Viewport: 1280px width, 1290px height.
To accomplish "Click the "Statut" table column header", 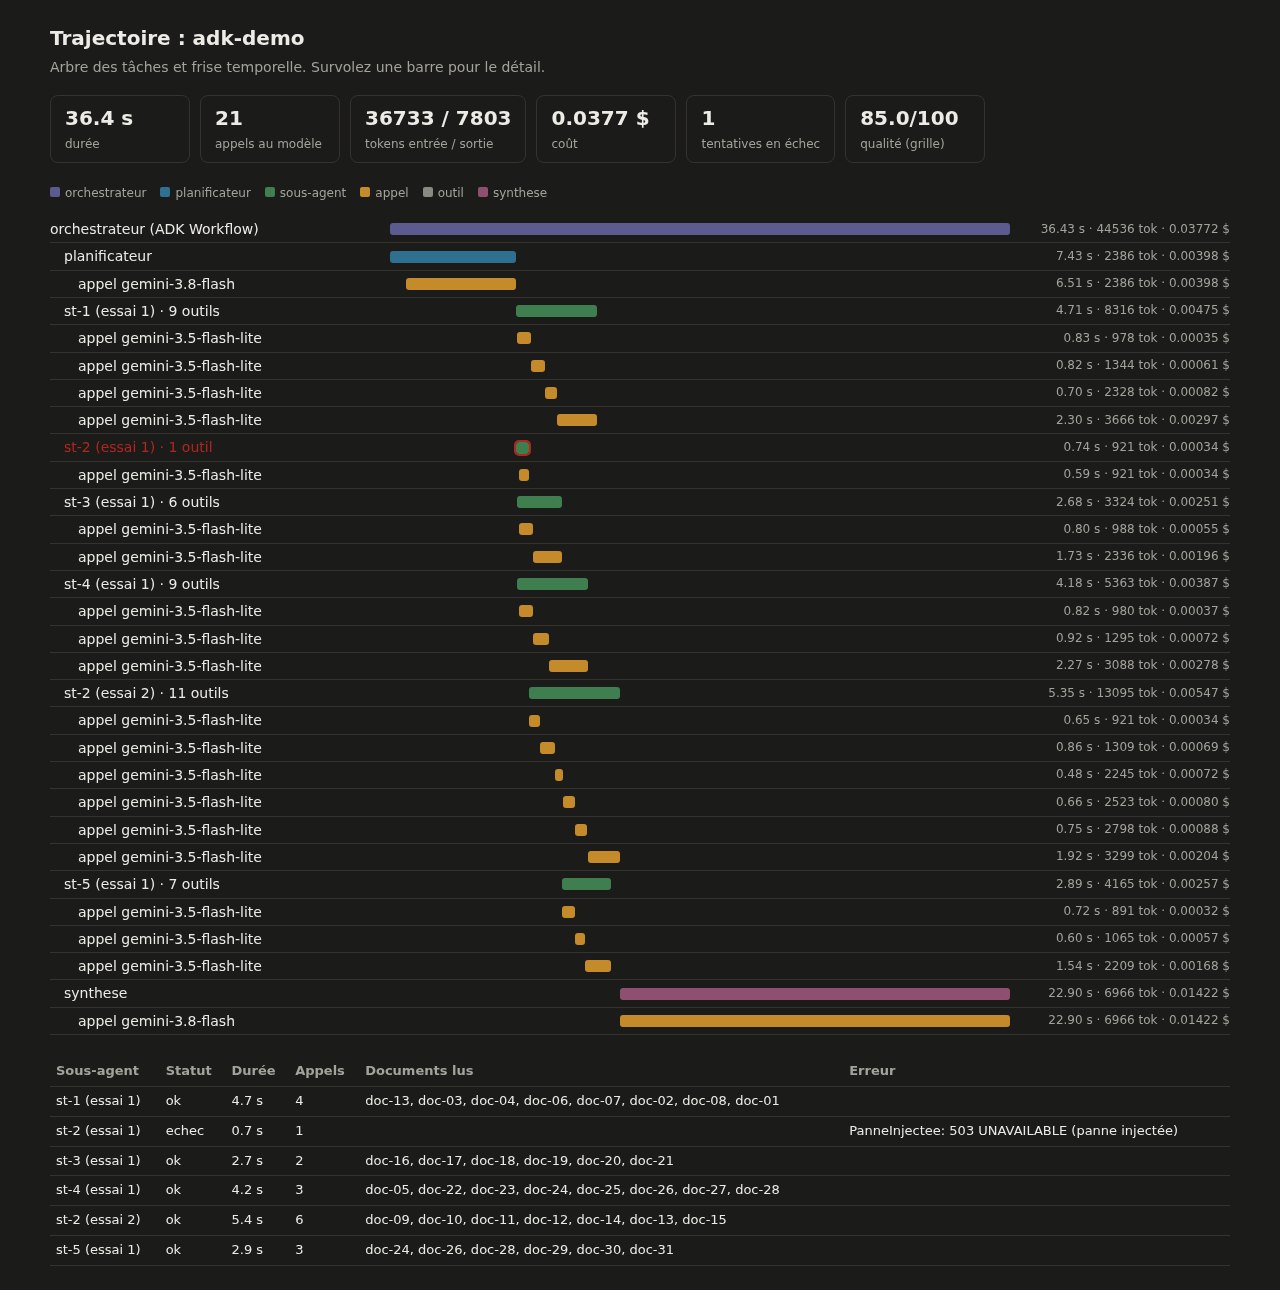I will (189, 1071).
